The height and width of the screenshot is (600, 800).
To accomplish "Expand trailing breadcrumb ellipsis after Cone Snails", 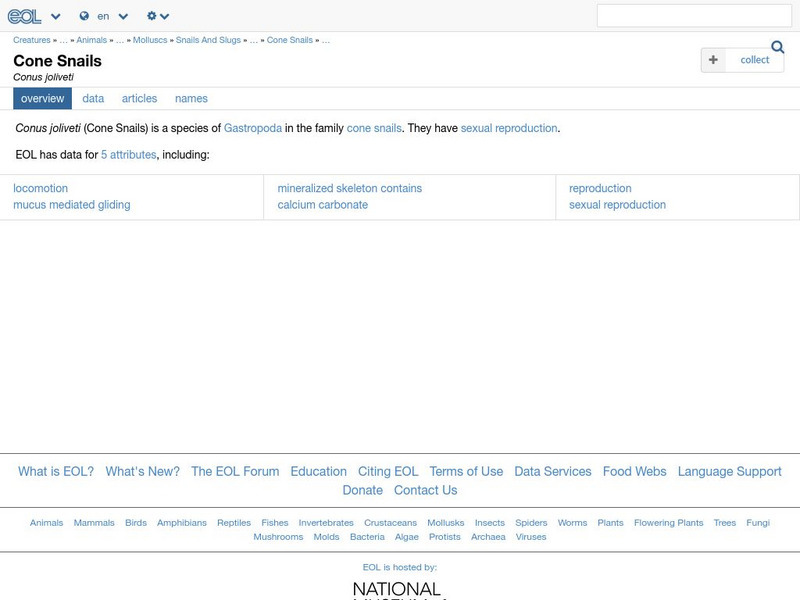I will (x=326, y=40).
